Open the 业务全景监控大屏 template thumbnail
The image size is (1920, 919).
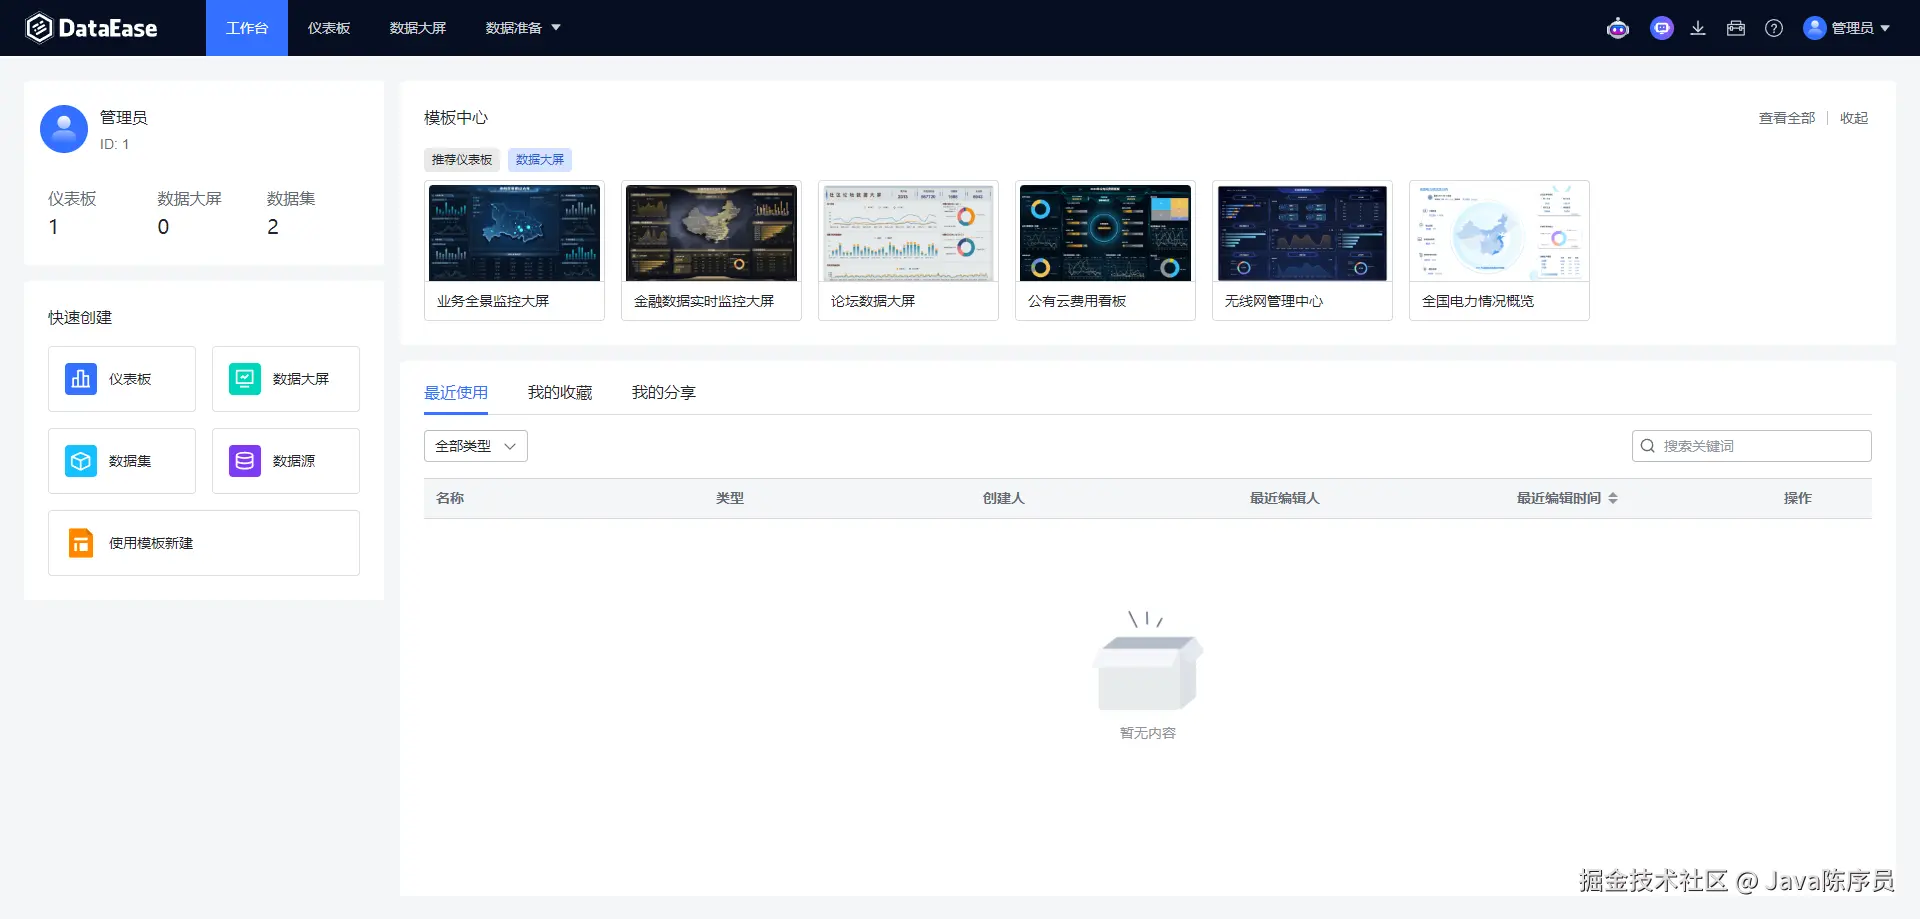(x=514, y=233)
